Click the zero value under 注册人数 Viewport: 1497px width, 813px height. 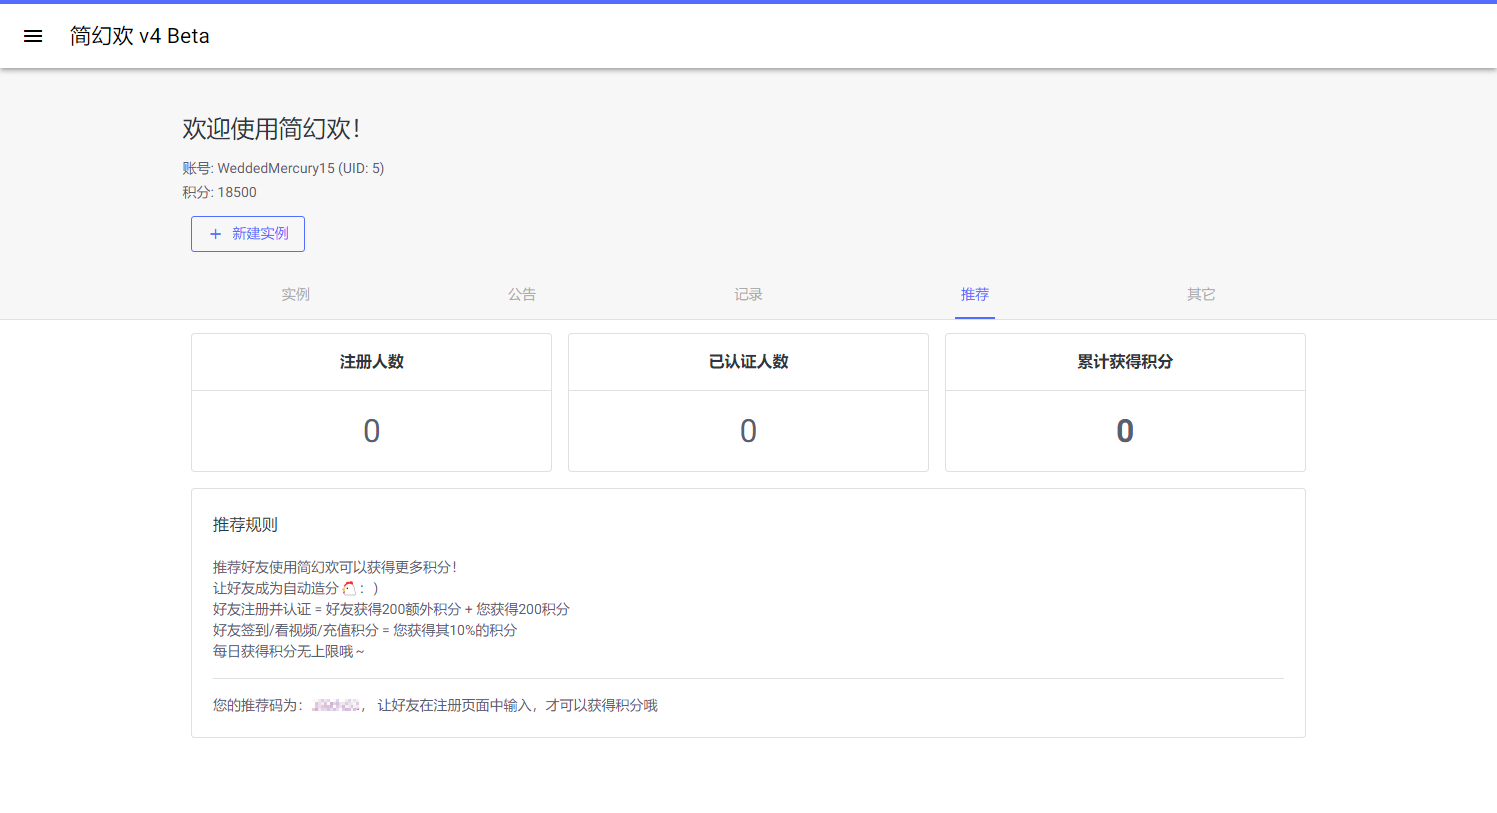(371, 431)
